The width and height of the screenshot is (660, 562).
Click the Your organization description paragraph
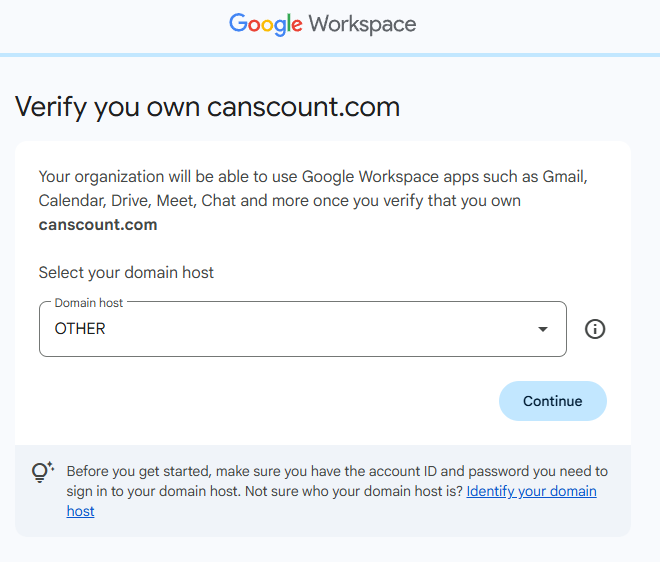[313, 200]
